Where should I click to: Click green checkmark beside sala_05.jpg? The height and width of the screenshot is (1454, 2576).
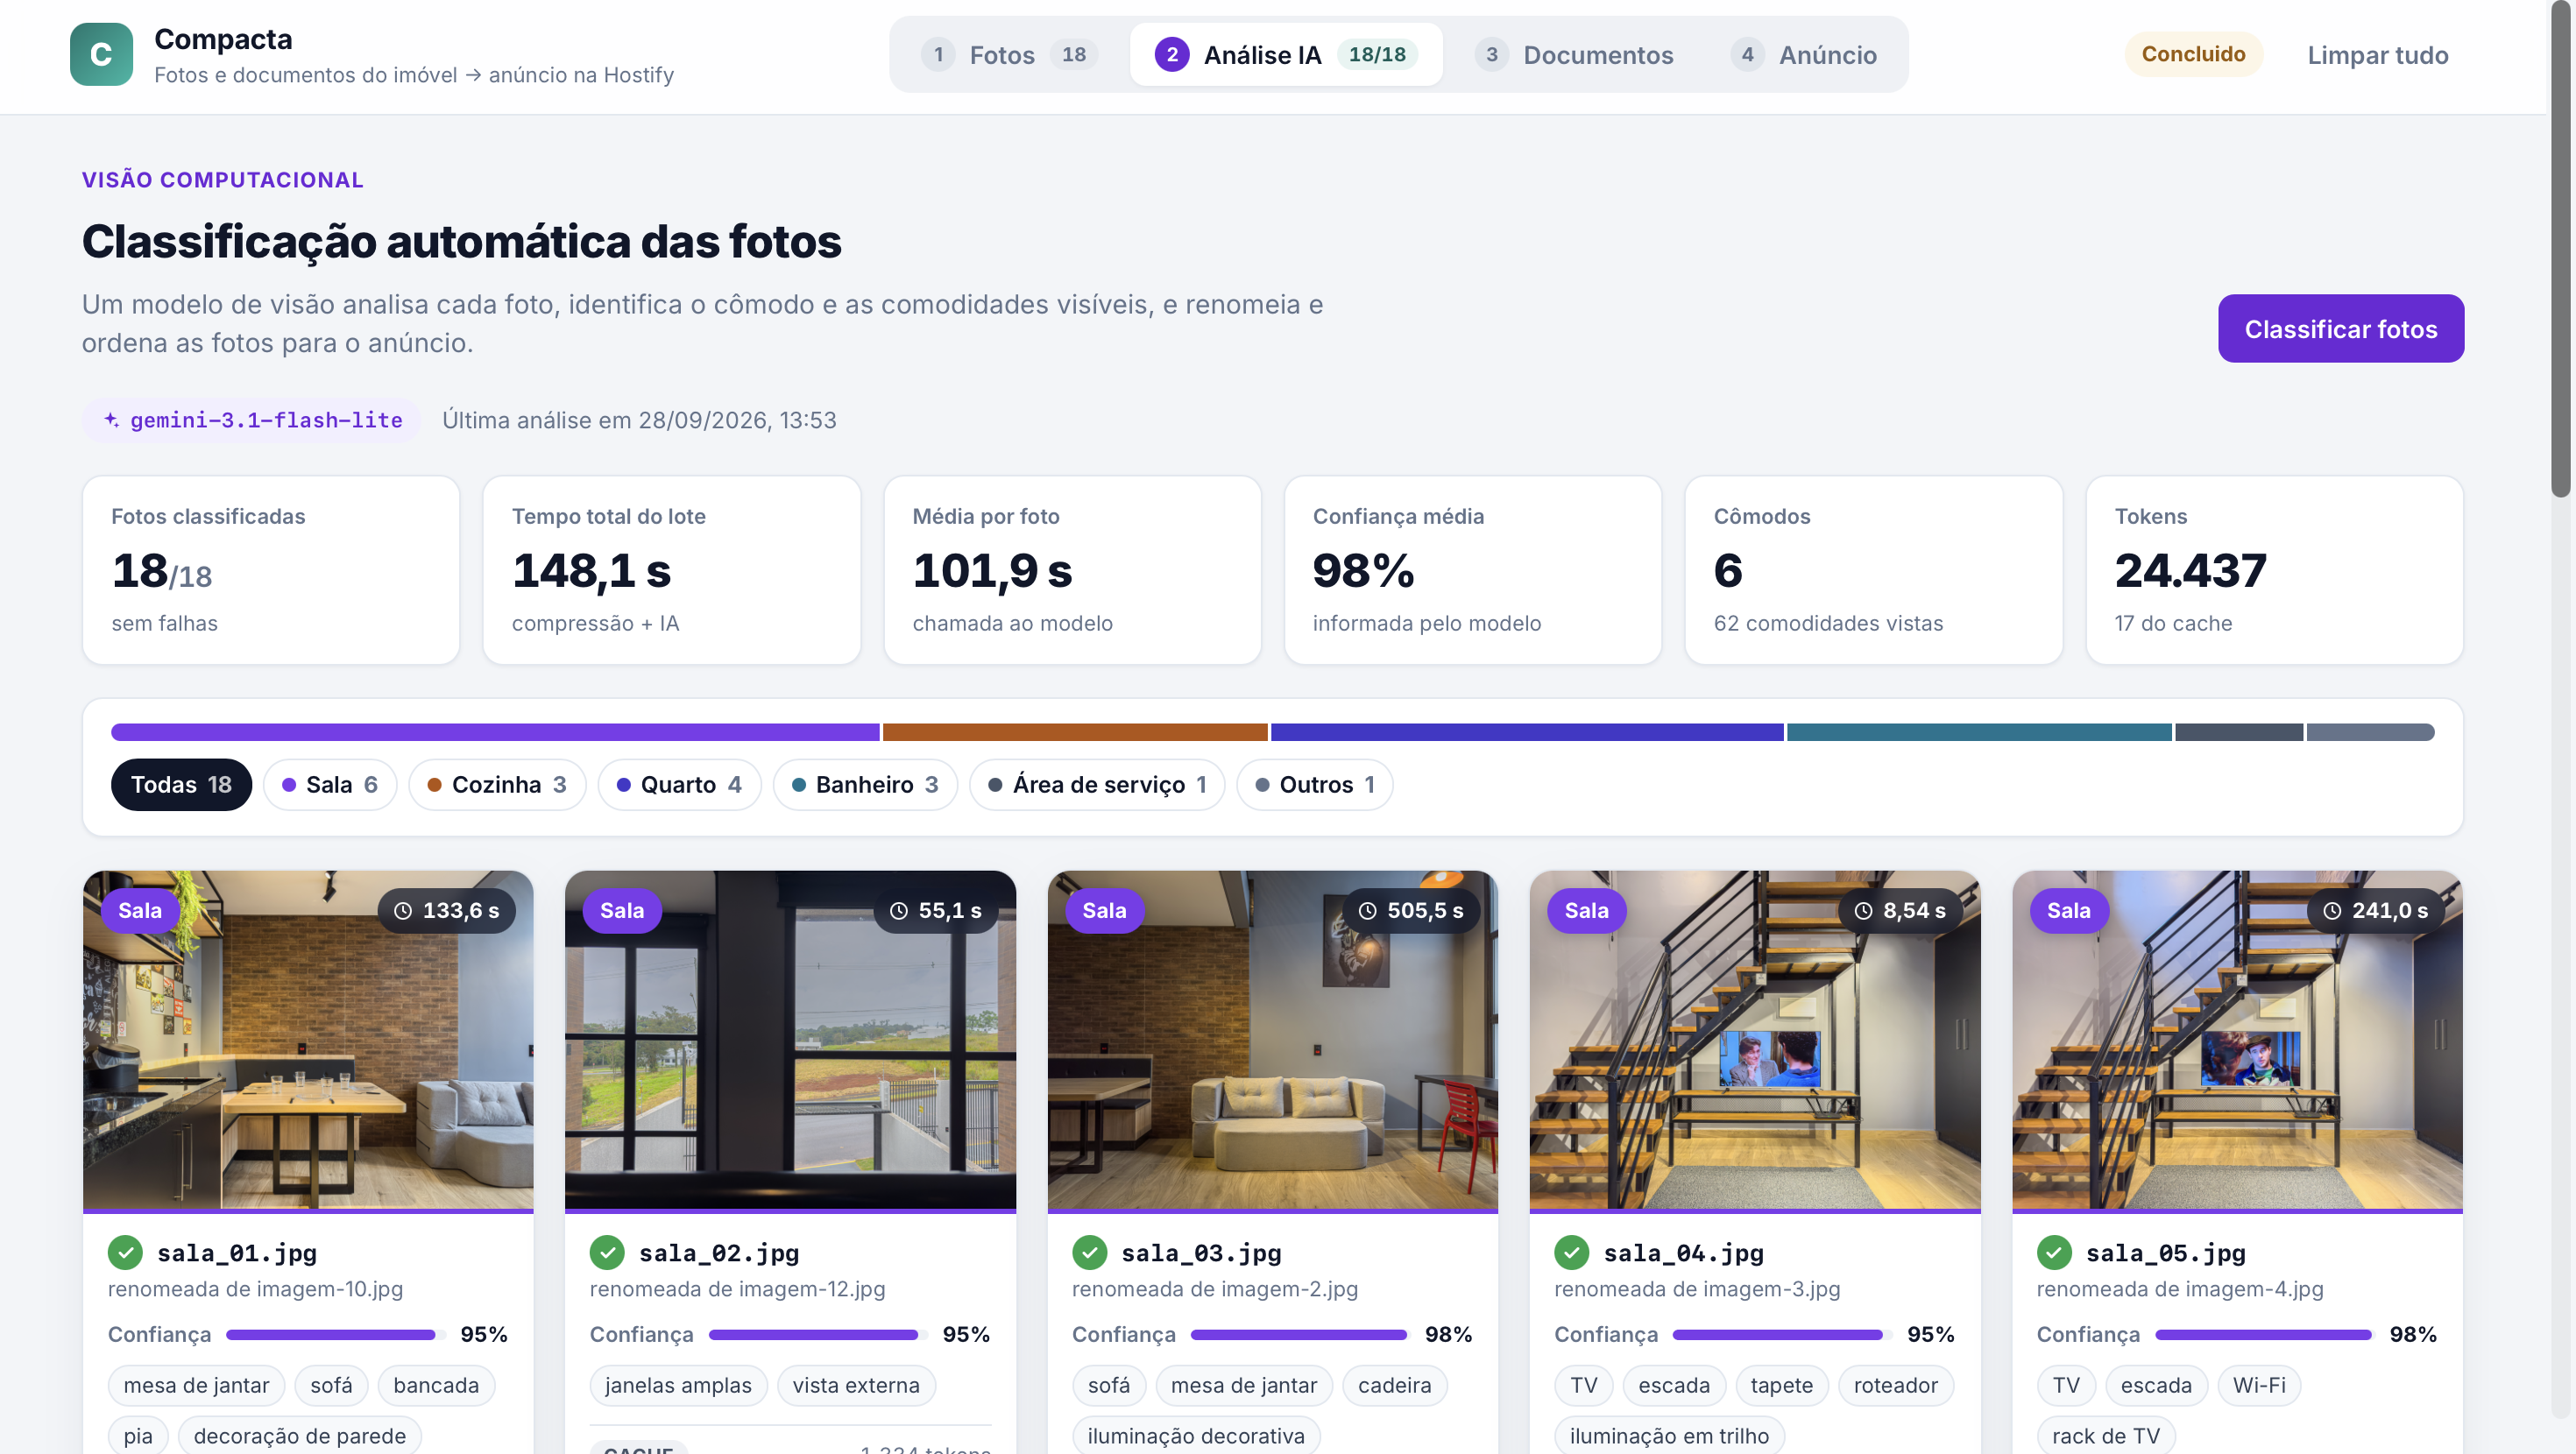tap(2054, 1252)
